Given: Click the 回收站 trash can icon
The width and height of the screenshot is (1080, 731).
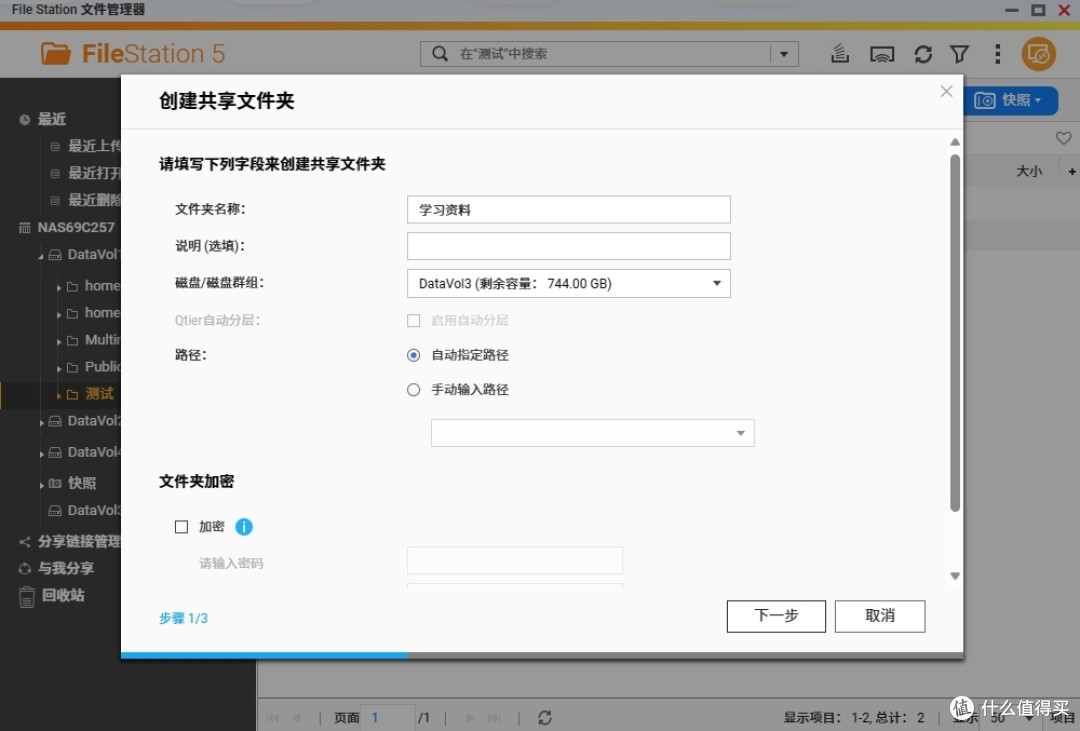Looking at the screenshot, I should (26, 597).
